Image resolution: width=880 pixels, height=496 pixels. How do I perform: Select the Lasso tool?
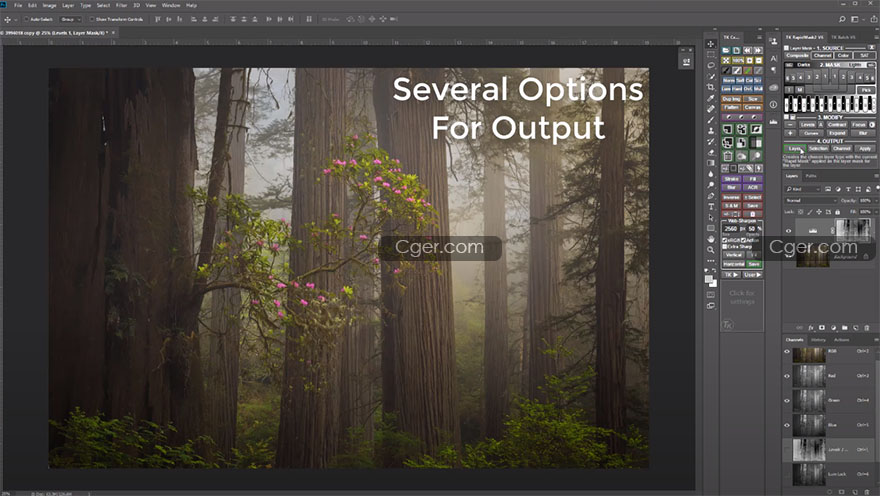711,65
